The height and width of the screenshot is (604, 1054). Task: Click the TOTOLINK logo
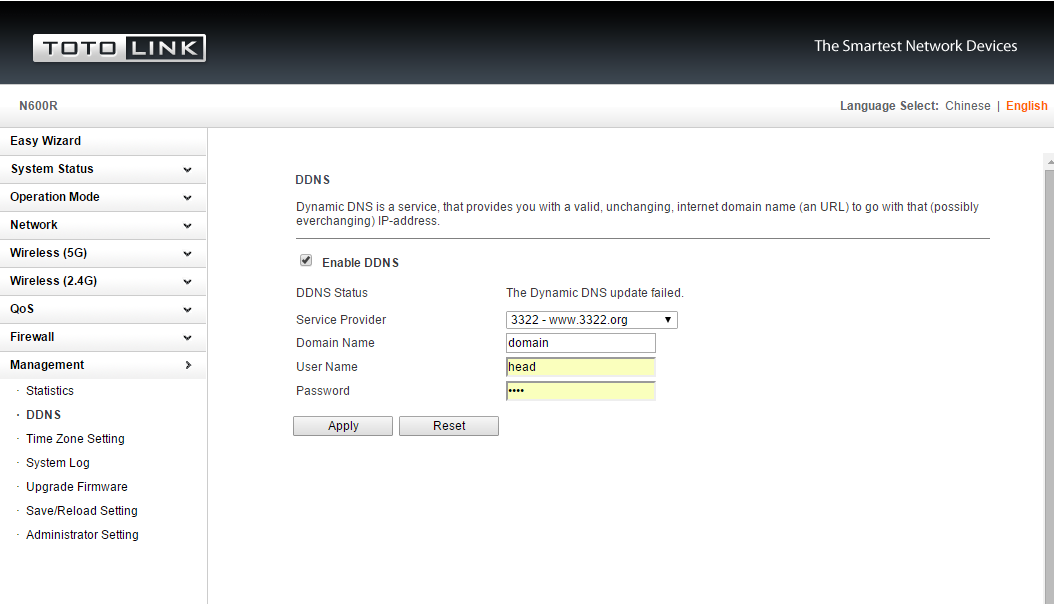(119, 48)
